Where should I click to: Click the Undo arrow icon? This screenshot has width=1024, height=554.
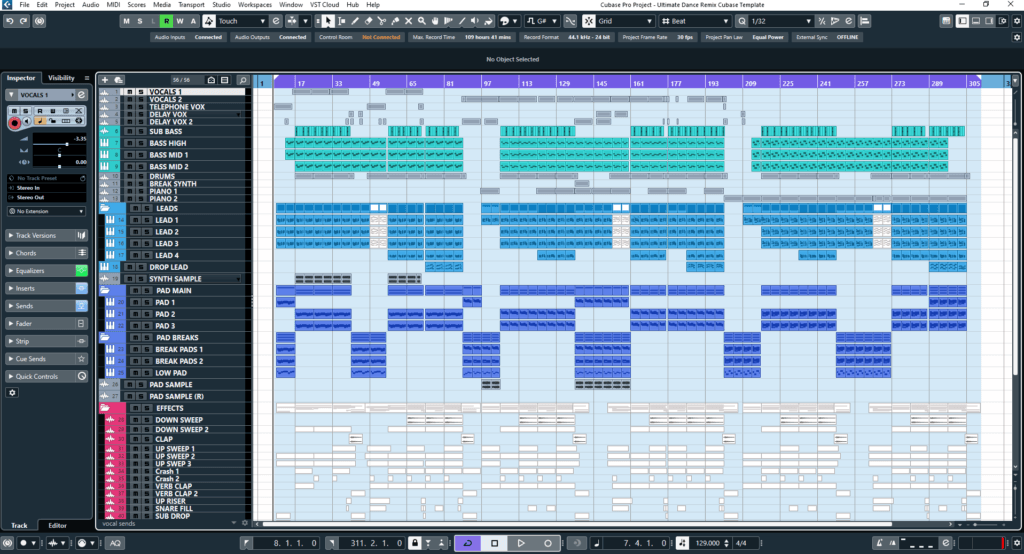9,21
